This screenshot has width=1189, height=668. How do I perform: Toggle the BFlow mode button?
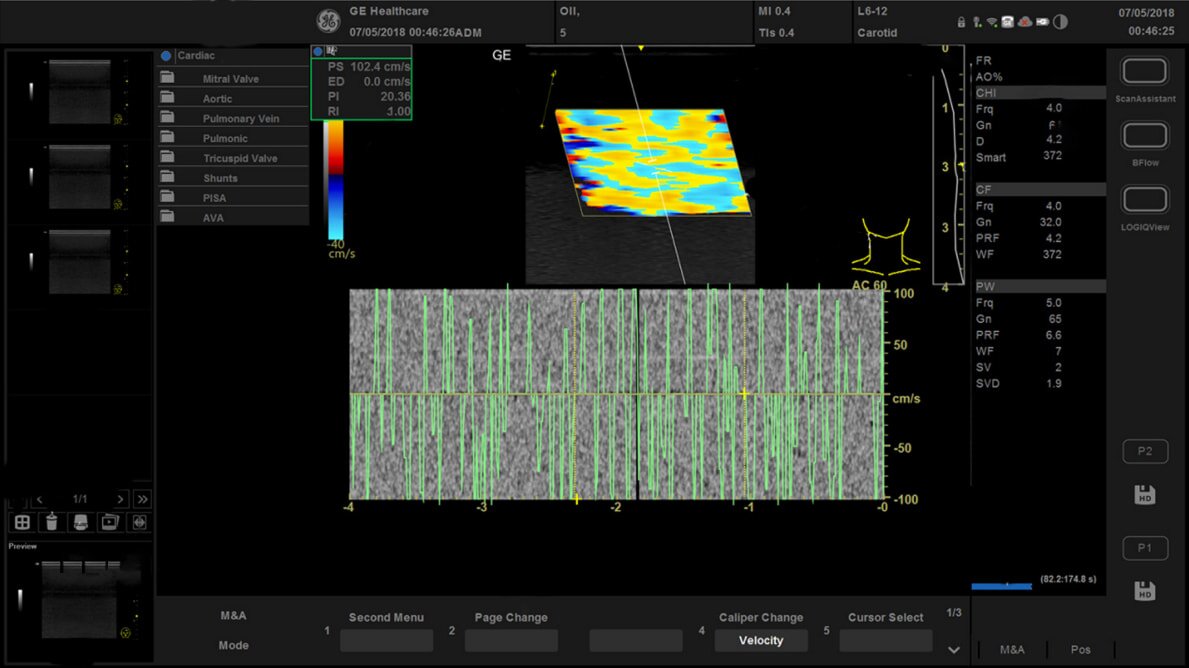pos(1145,136)
